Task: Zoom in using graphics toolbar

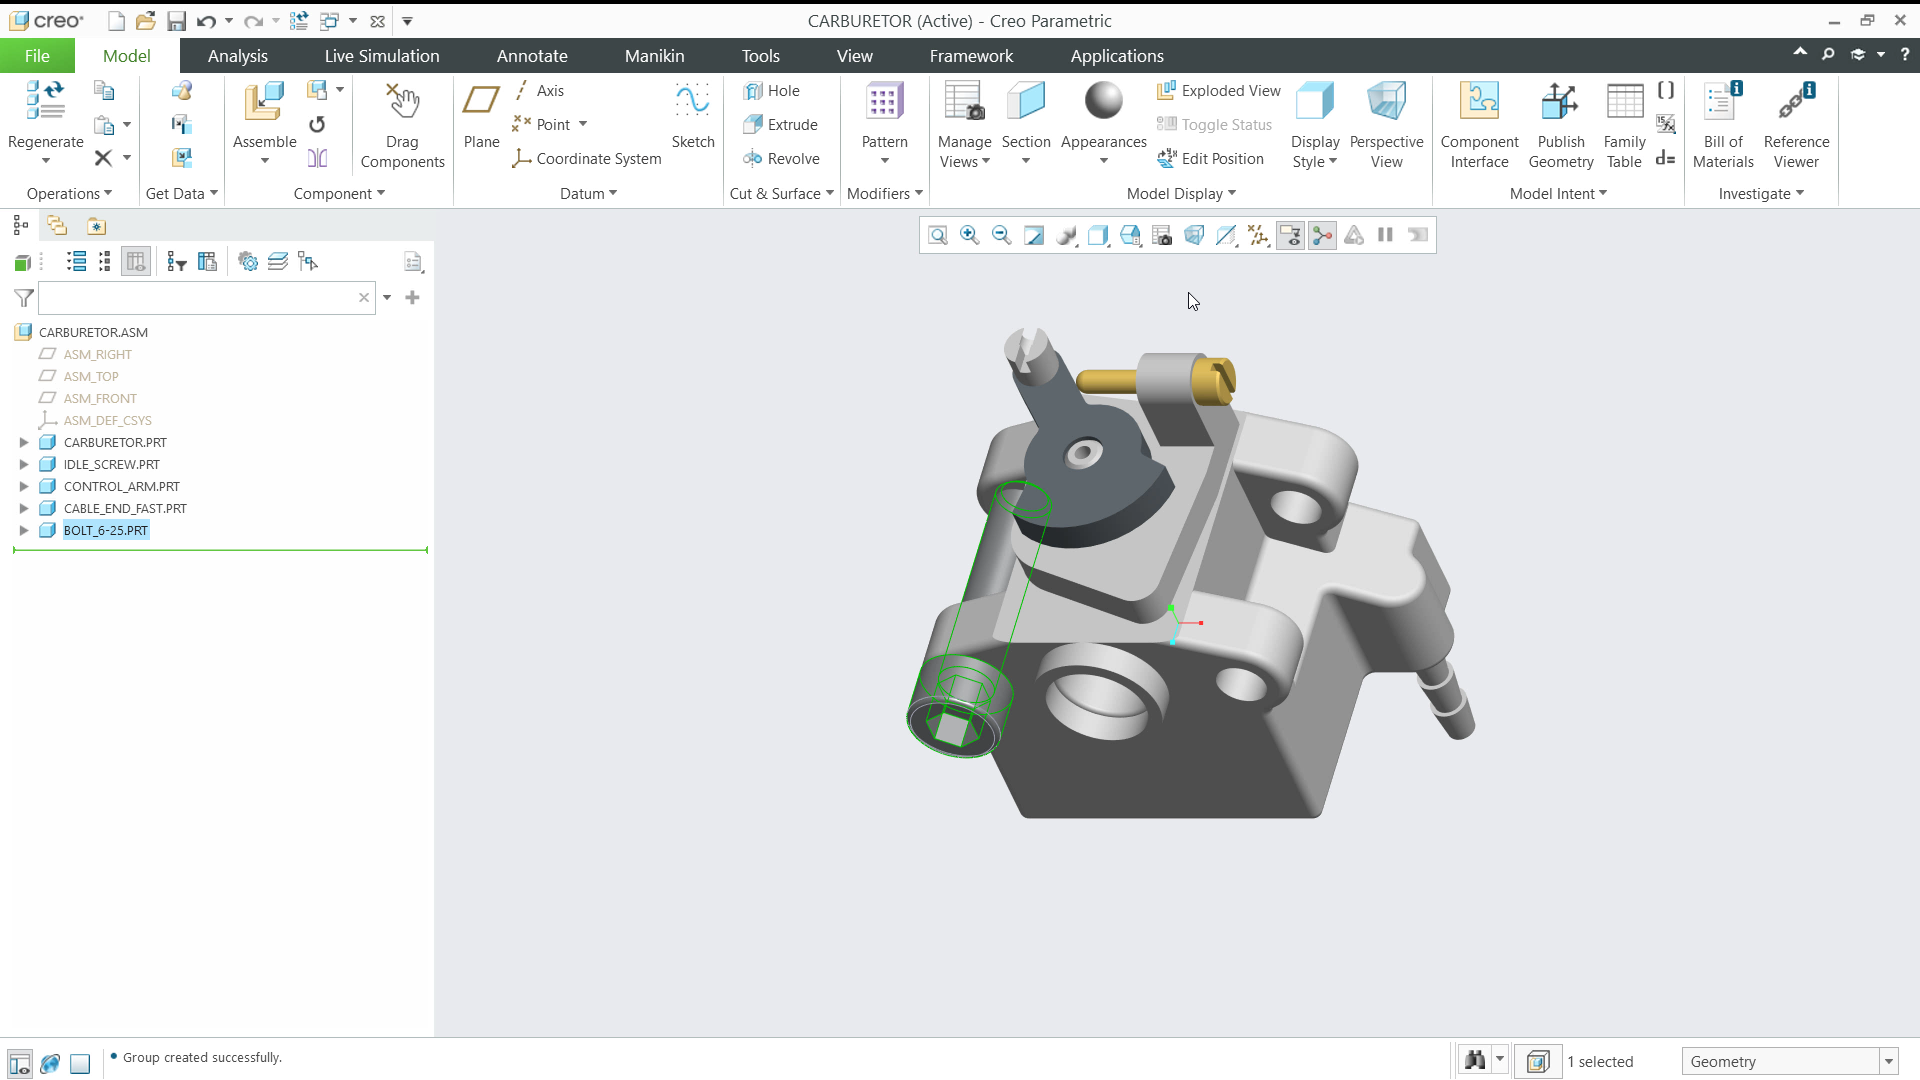Action: tap(969, 235)
